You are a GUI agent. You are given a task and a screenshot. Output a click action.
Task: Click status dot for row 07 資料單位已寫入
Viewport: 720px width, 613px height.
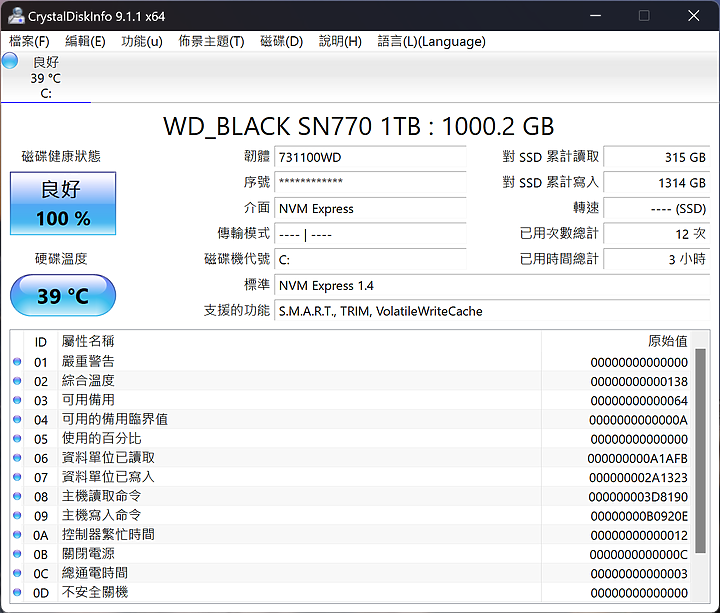coord(17,477)
